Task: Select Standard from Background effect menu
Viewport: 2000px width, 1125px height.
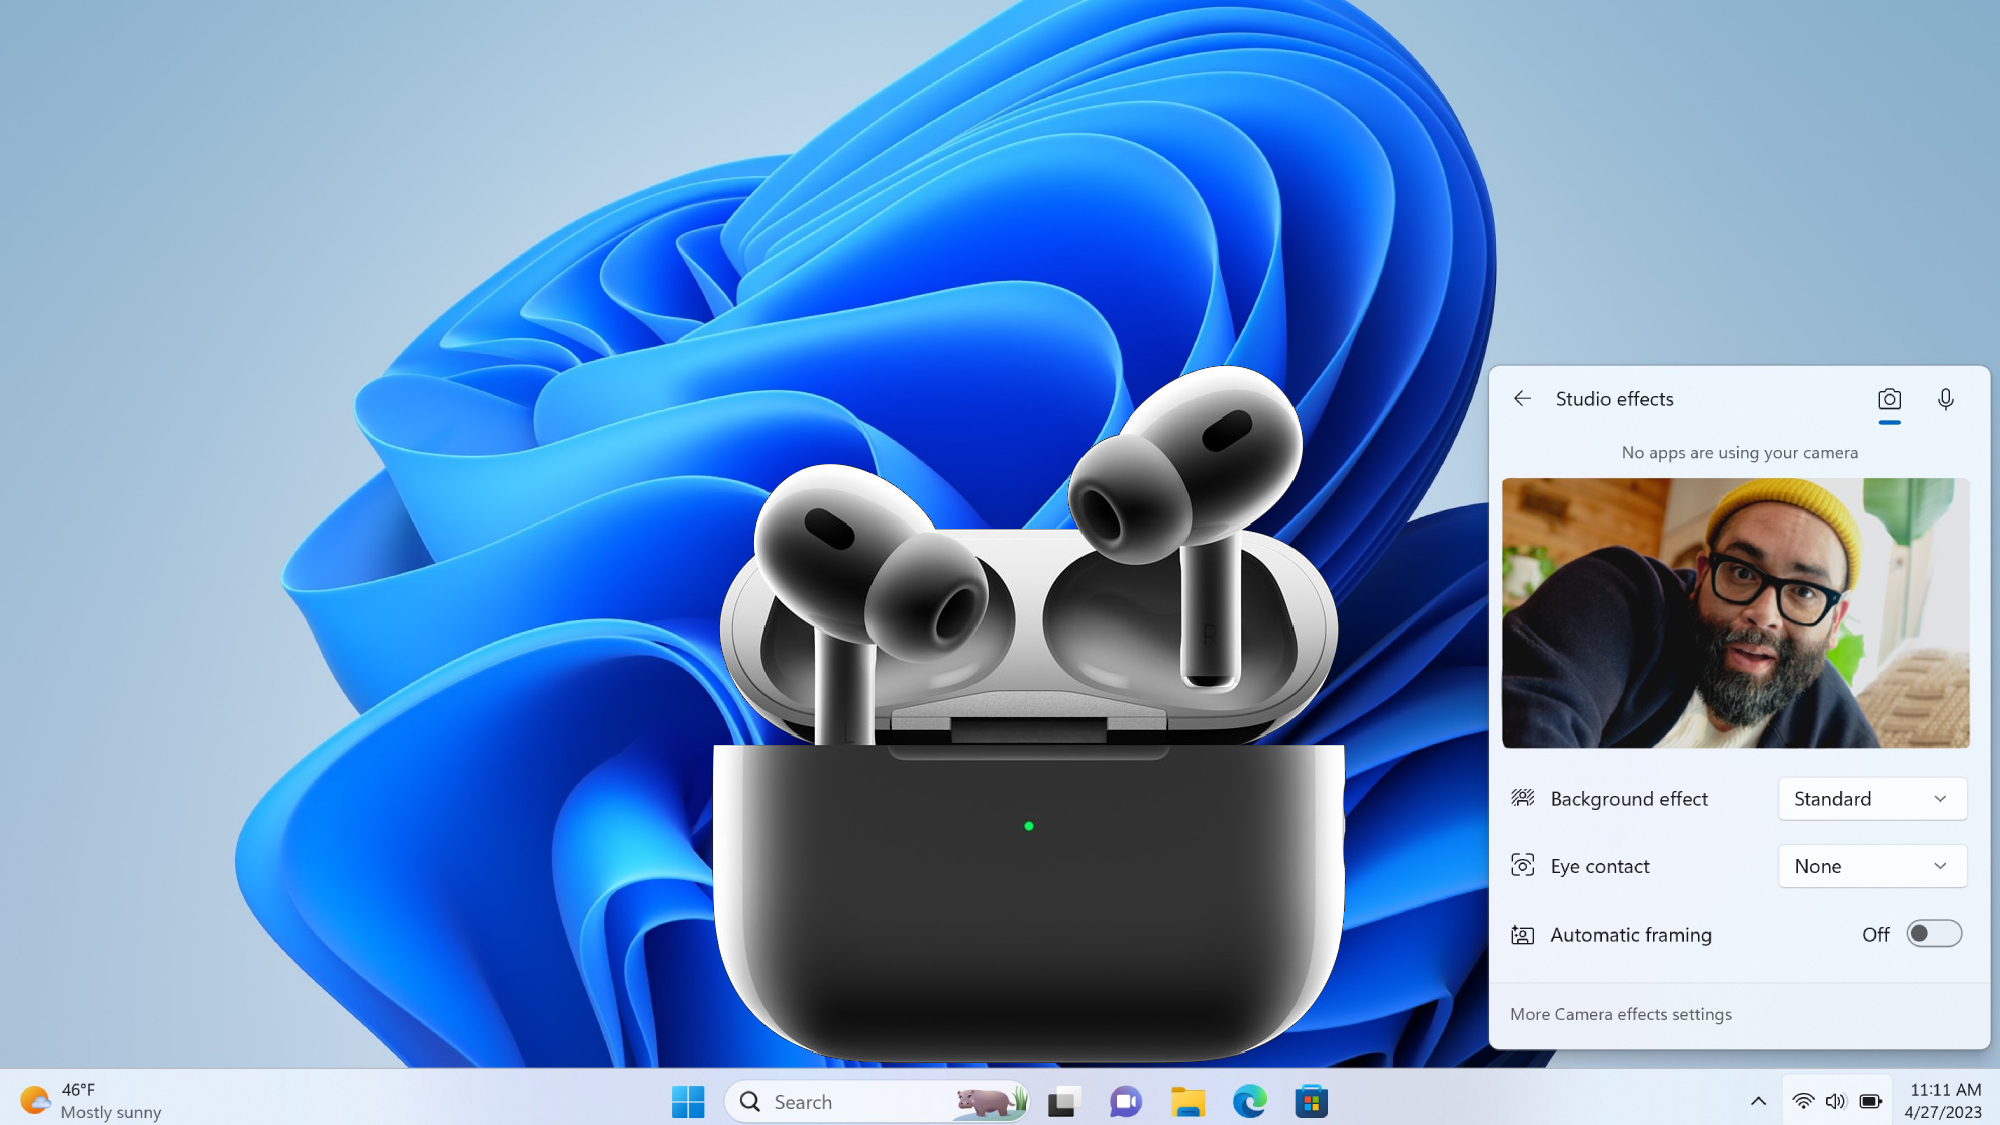Action: pos(1871,798)
